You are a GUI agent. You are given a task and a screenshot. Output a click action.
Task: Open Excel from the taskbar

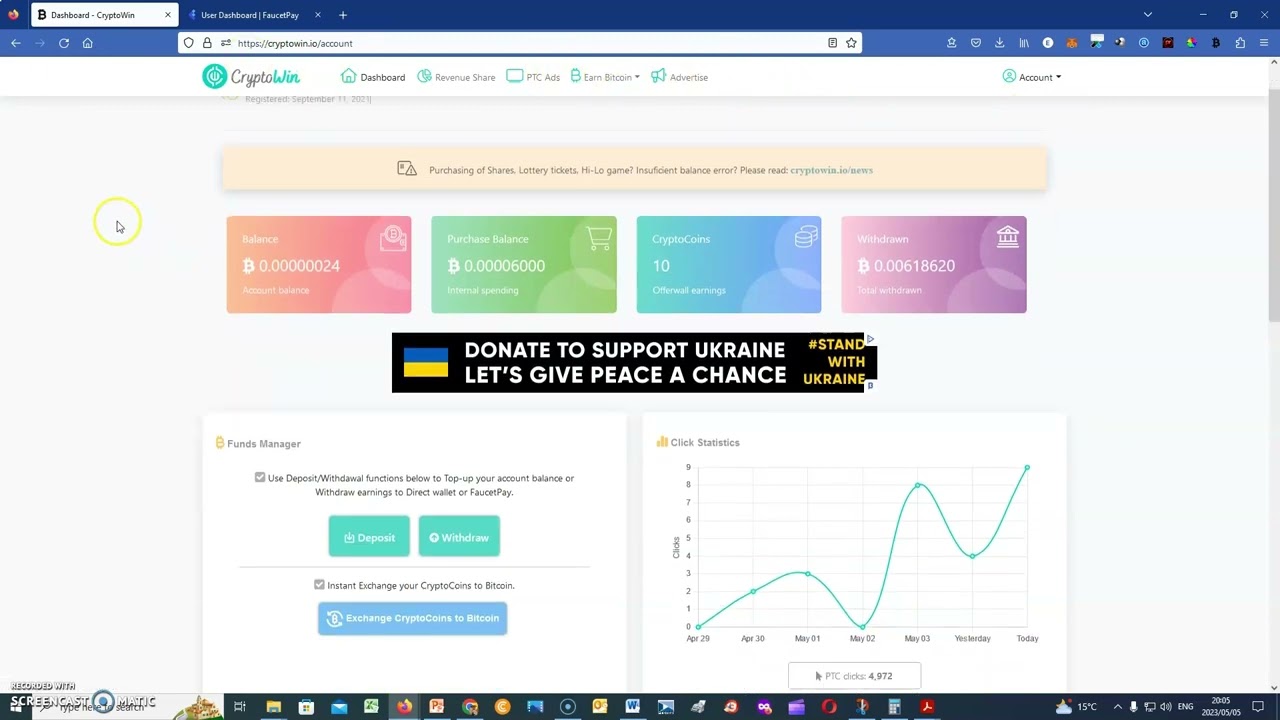coord(371,707)
